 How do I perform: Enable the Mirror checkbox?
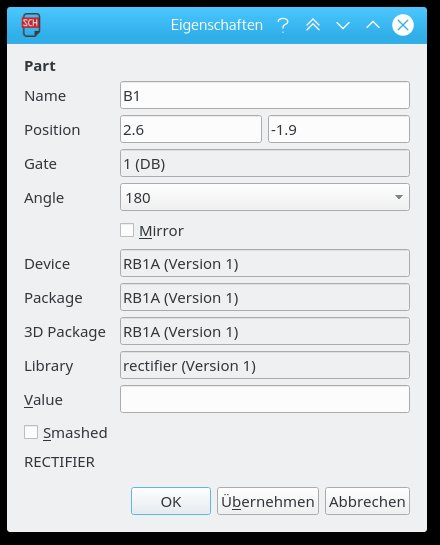click(127, 230)
